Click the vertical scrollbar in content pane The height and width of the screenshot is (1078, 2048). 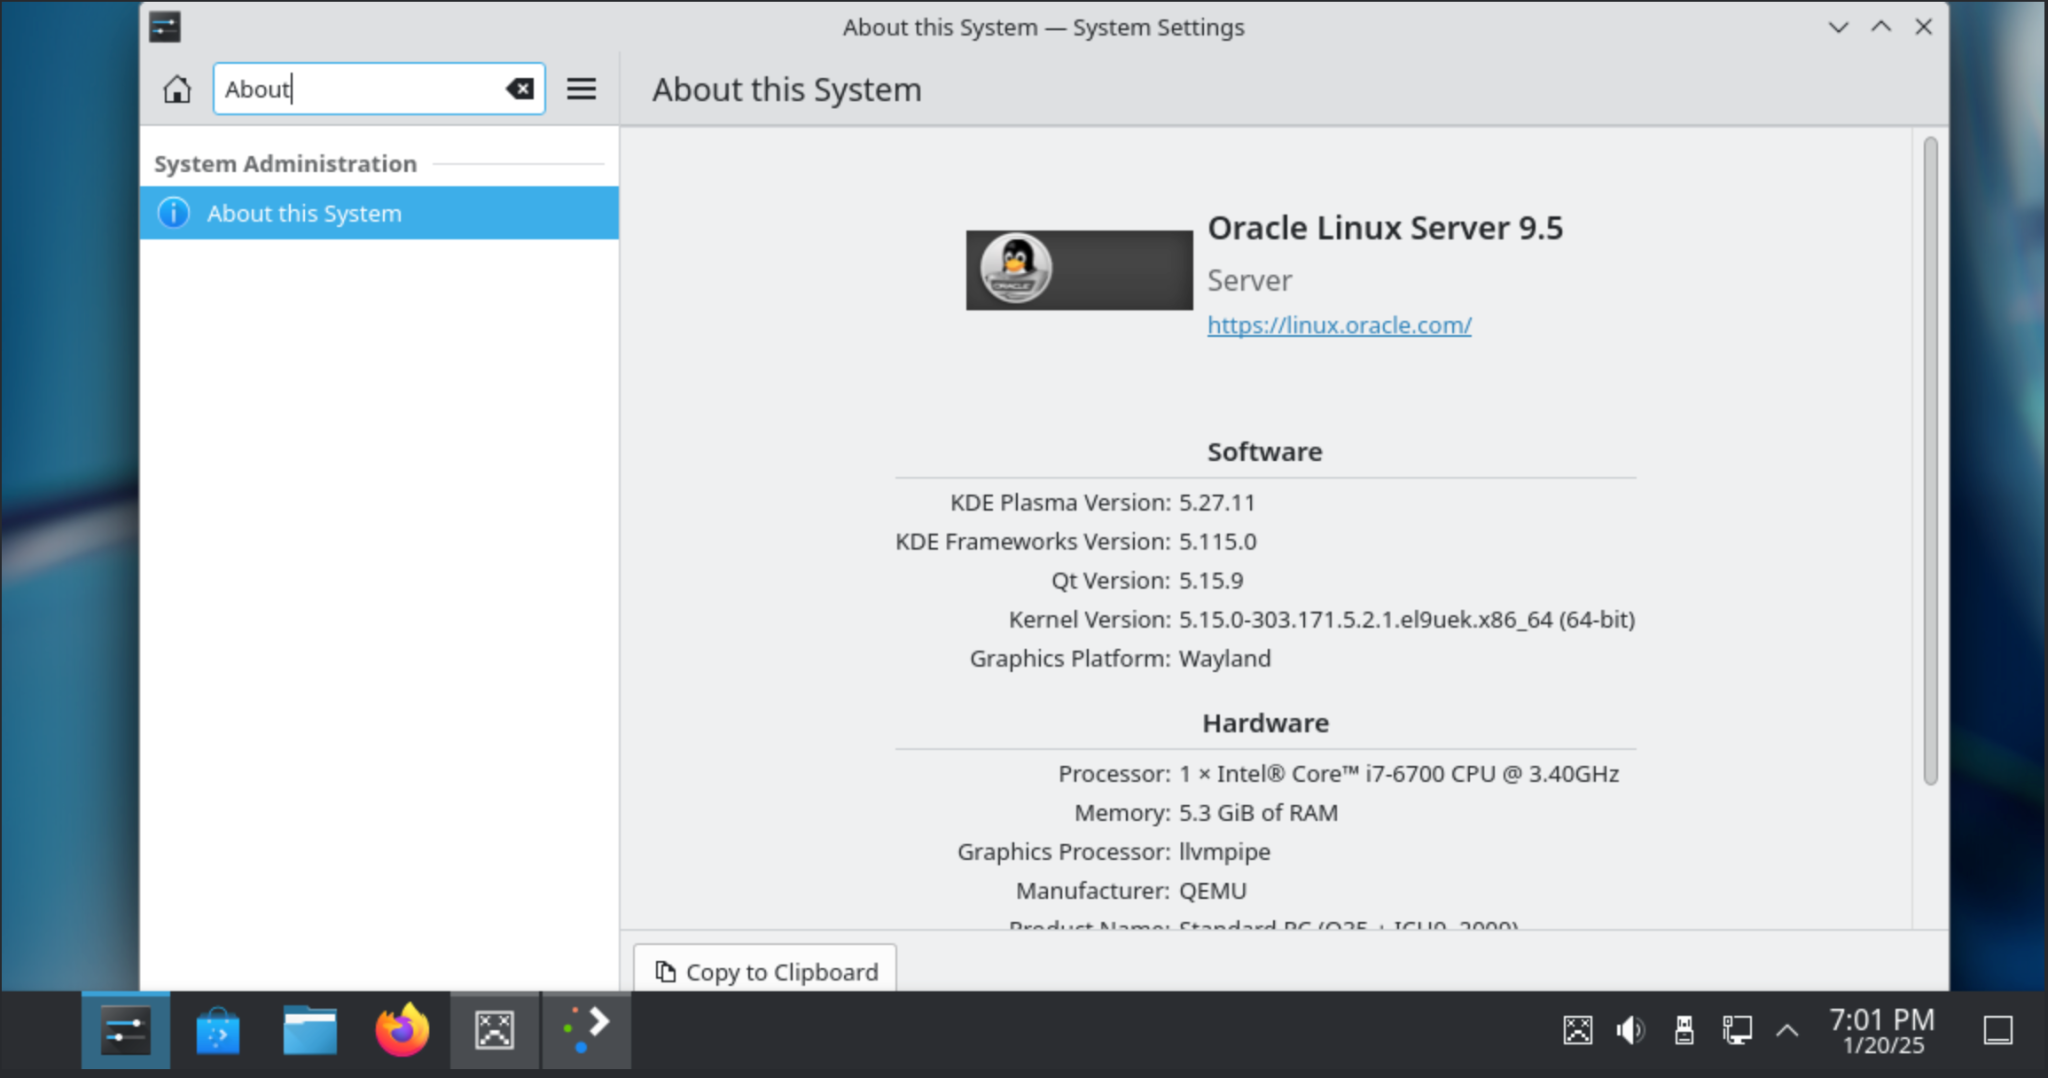pyautogui.click(x=1929, y=460)
